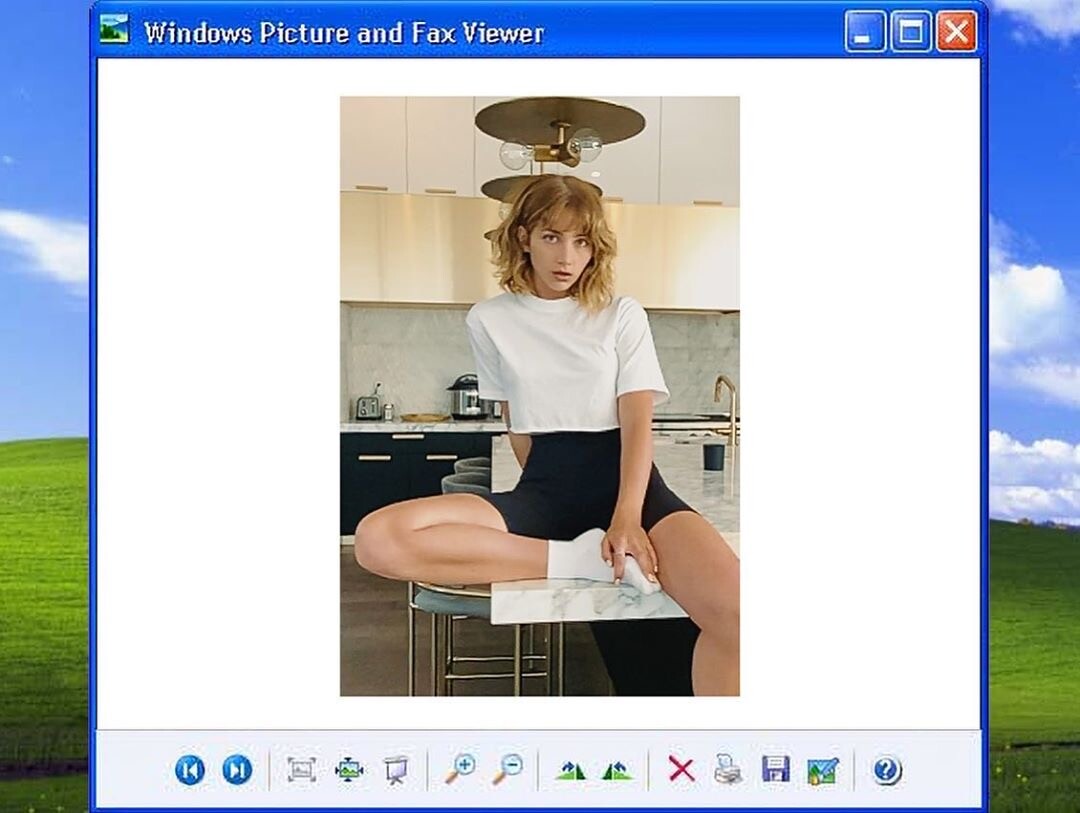The image size is (1080, 813).
Task: Open image for editing
Action: [822, 770]
